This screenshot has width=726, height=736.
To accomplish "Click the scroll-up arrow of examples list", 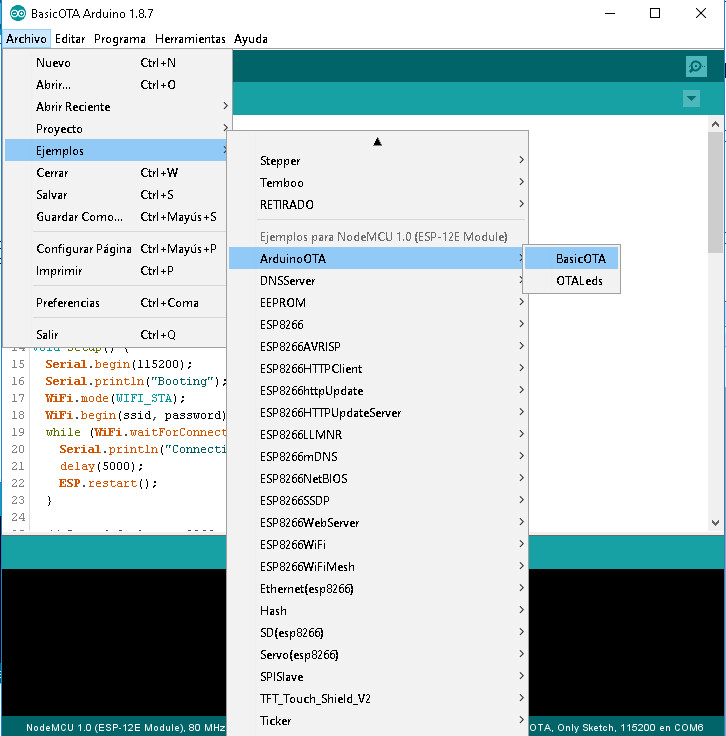I will pos(377,141).
